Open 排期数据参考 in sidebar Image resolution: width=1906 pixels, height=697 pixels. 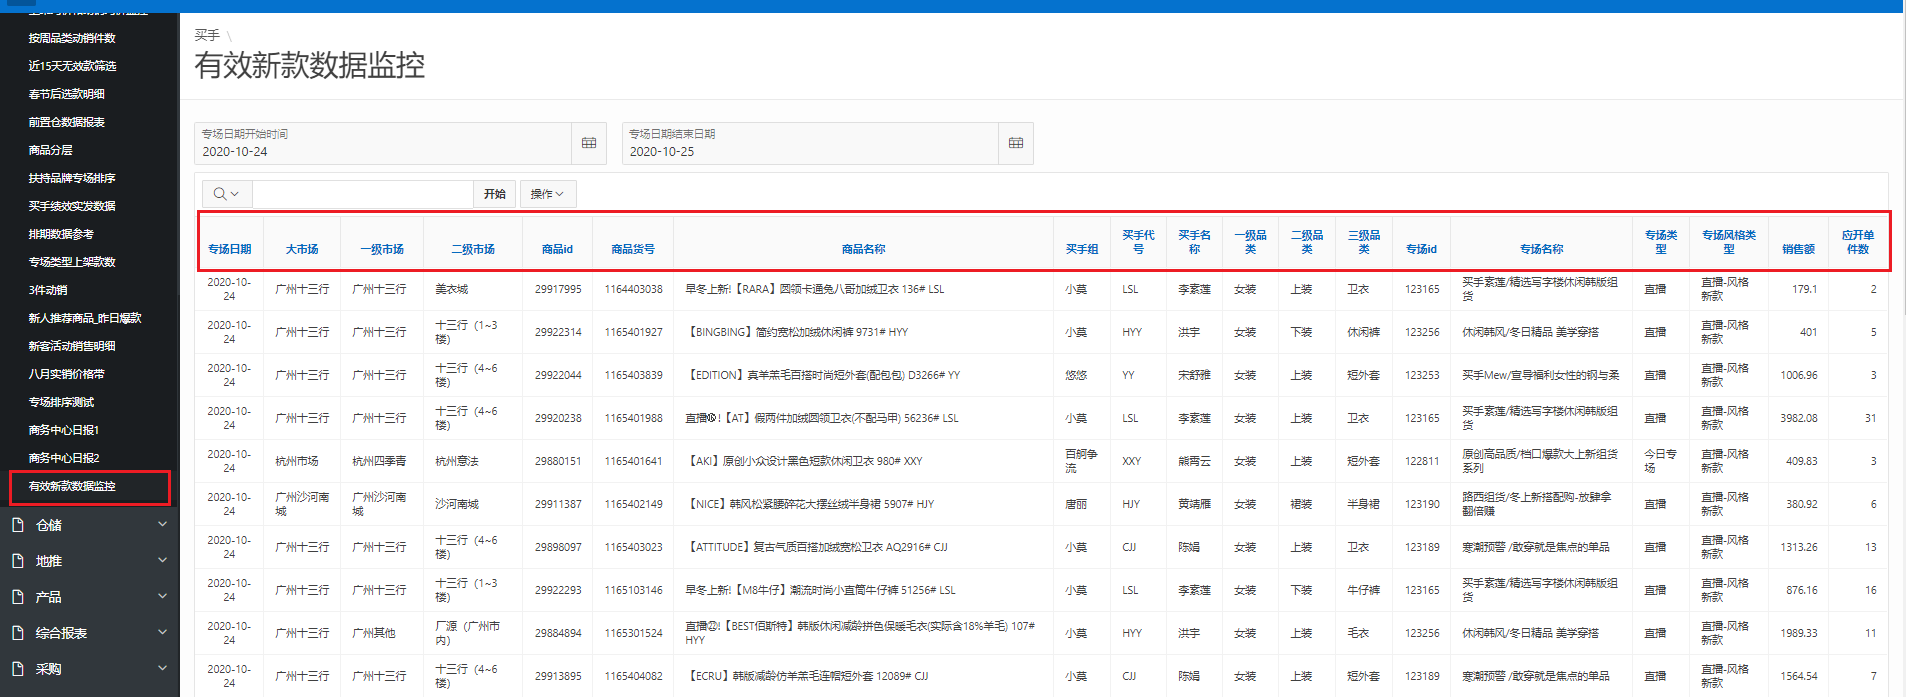pyautogui.click(x=61, y=234)
